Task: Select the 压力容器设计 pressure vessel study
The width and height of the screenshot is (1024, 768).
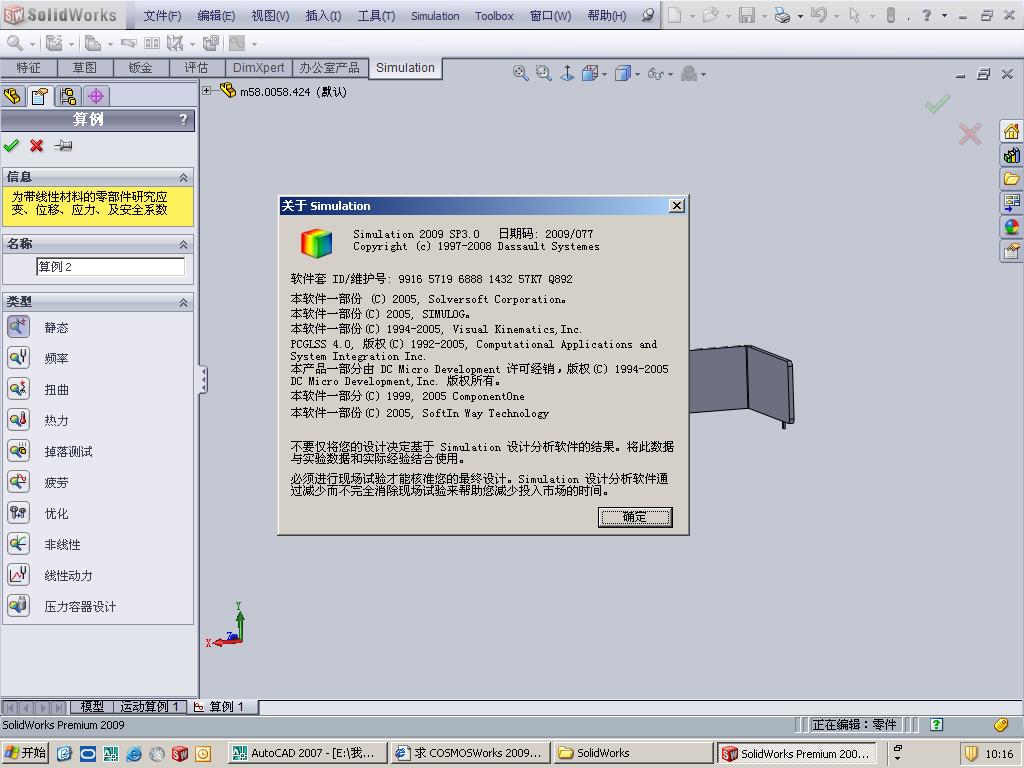Action: [x=18, y=606]
